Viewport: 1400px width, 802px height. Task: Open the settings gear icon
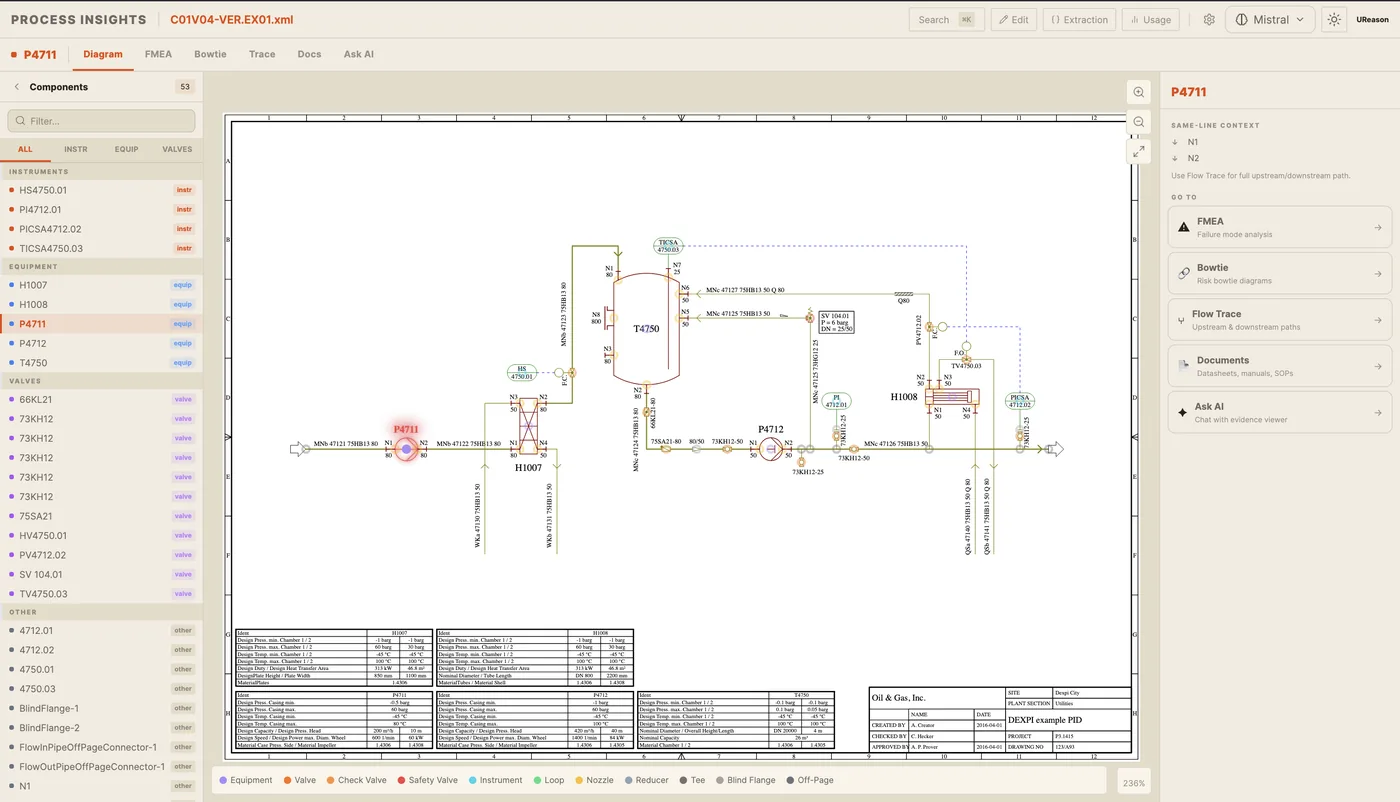pyautogui.click(x=1209, y=19)
